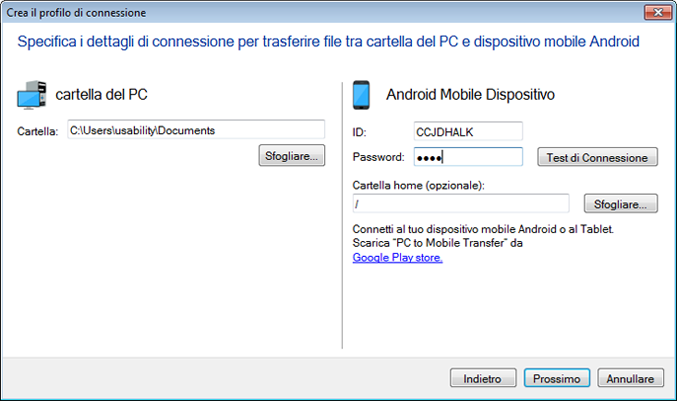Focus the Password input field
677x401 pixels.
coord(467,157)
